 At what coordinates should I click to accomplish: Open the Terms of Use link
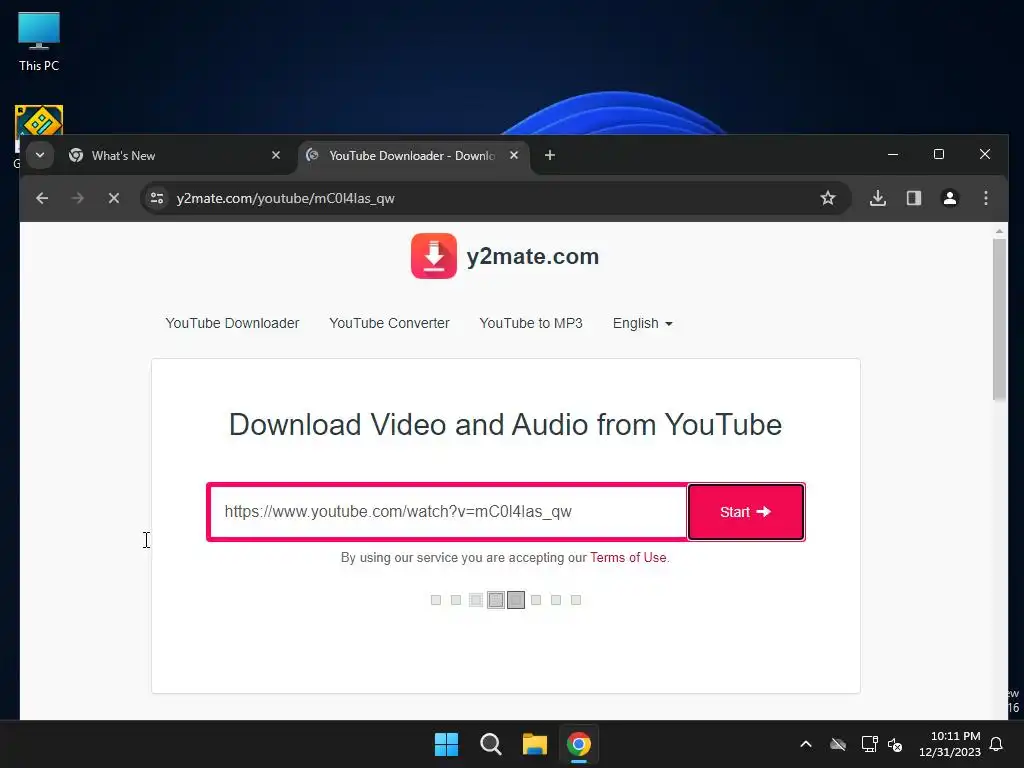628,558
